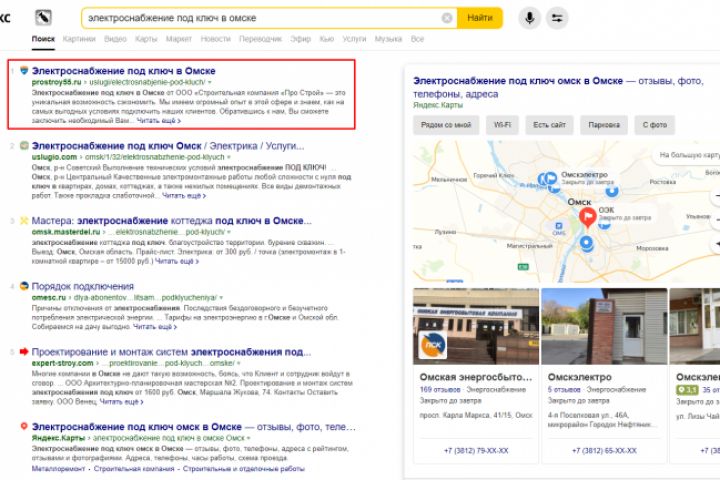Toggle the 'Рядом со мной' filter
This screenshot has height=480, width=720.
click(446, 125)
